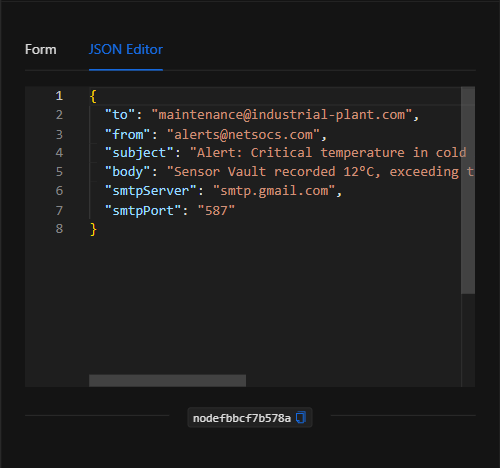
Task: Click the Alert: Critical temperature subject text
Action: click(x=328, y=153)
